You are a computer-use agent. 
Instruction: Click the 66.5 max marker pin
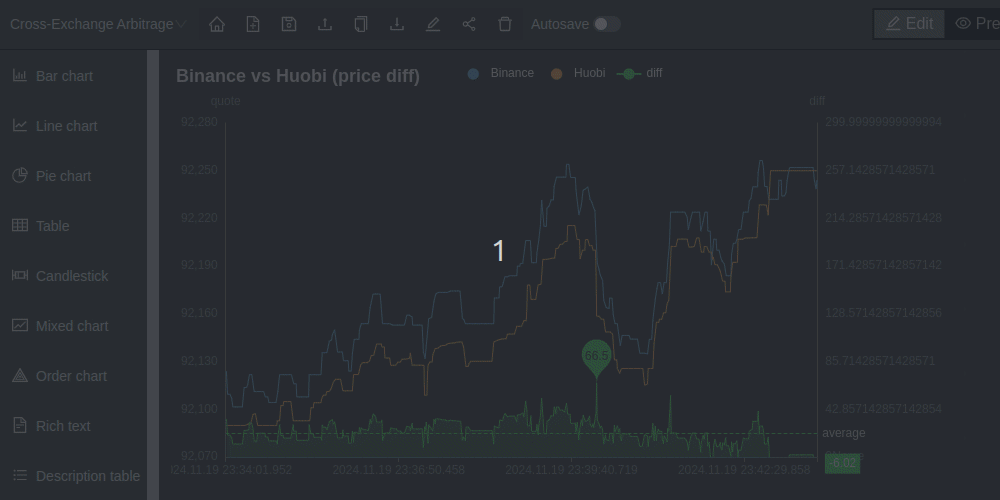596,356
